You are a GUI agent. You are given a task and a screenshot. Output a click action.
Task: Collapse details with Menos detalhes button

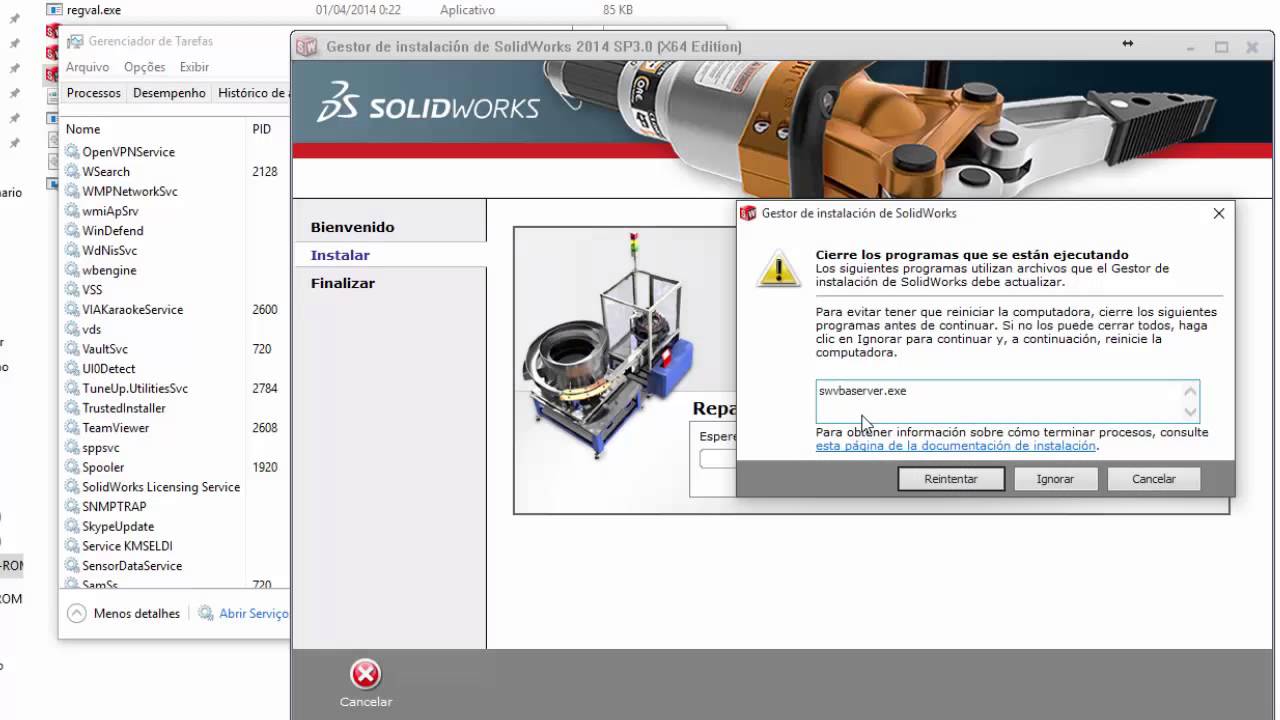[x=125, y=613]
